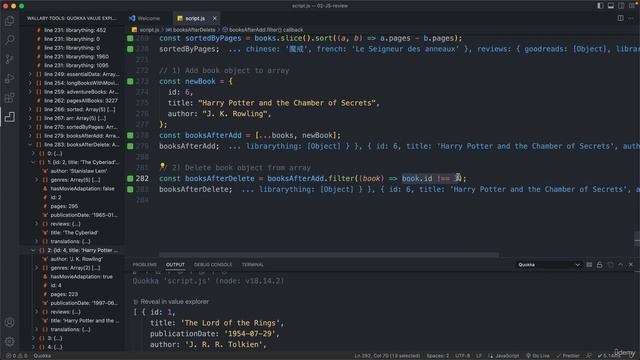Screen dimensions: 640x360
Task: Click the LF end-of-line status item
Action: coord(479,356)
